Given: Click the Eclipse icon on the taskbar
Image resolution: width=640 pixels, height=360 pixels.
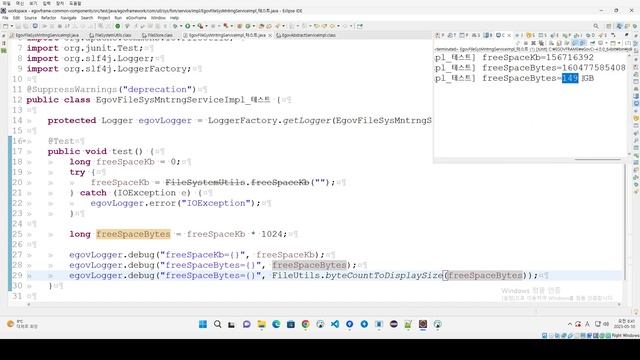Looking at the screenshot, I should pyautogui.click(x=394, y=324).
